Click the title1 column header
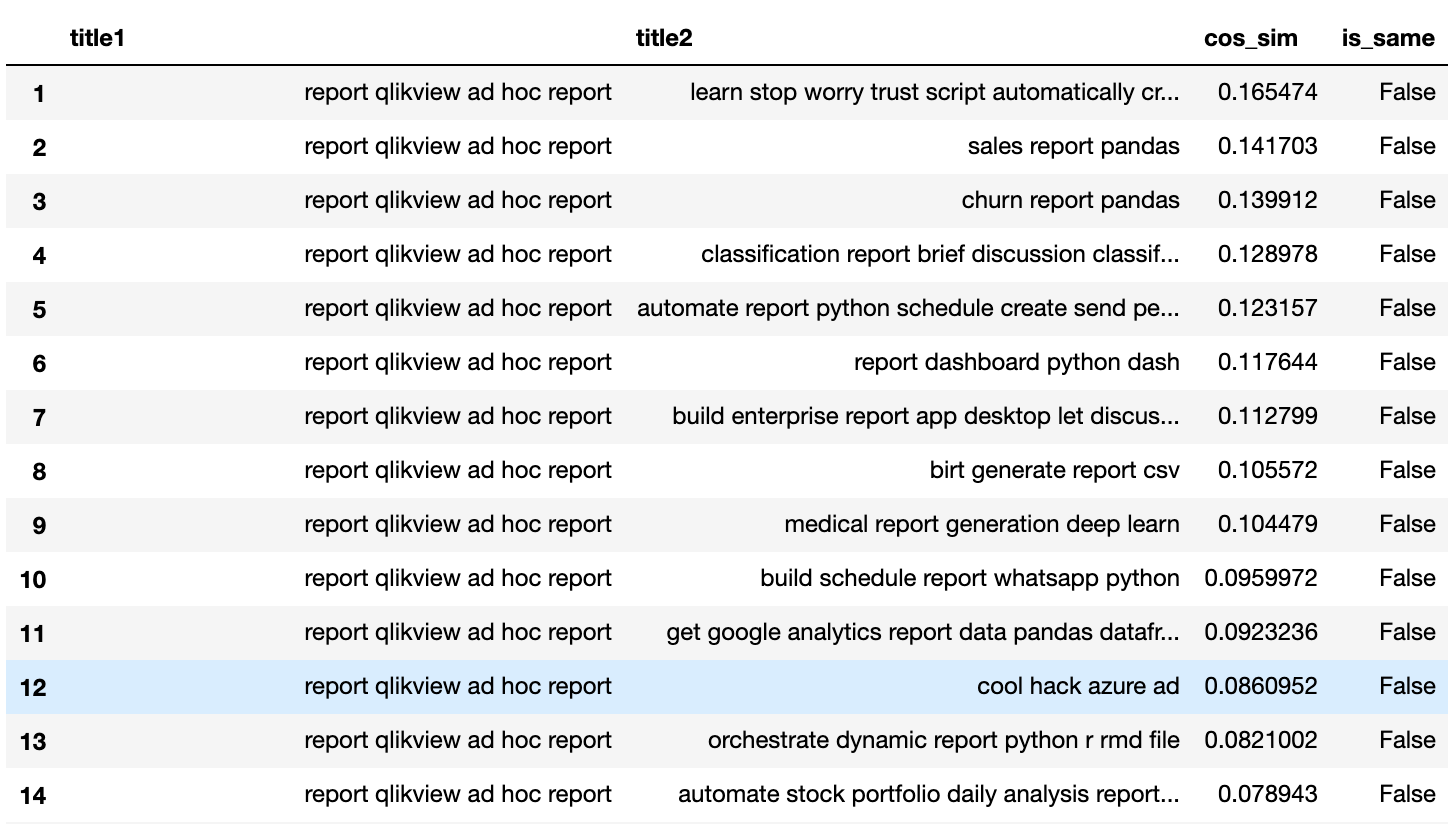1454x824 pixels. pos(97,38)
